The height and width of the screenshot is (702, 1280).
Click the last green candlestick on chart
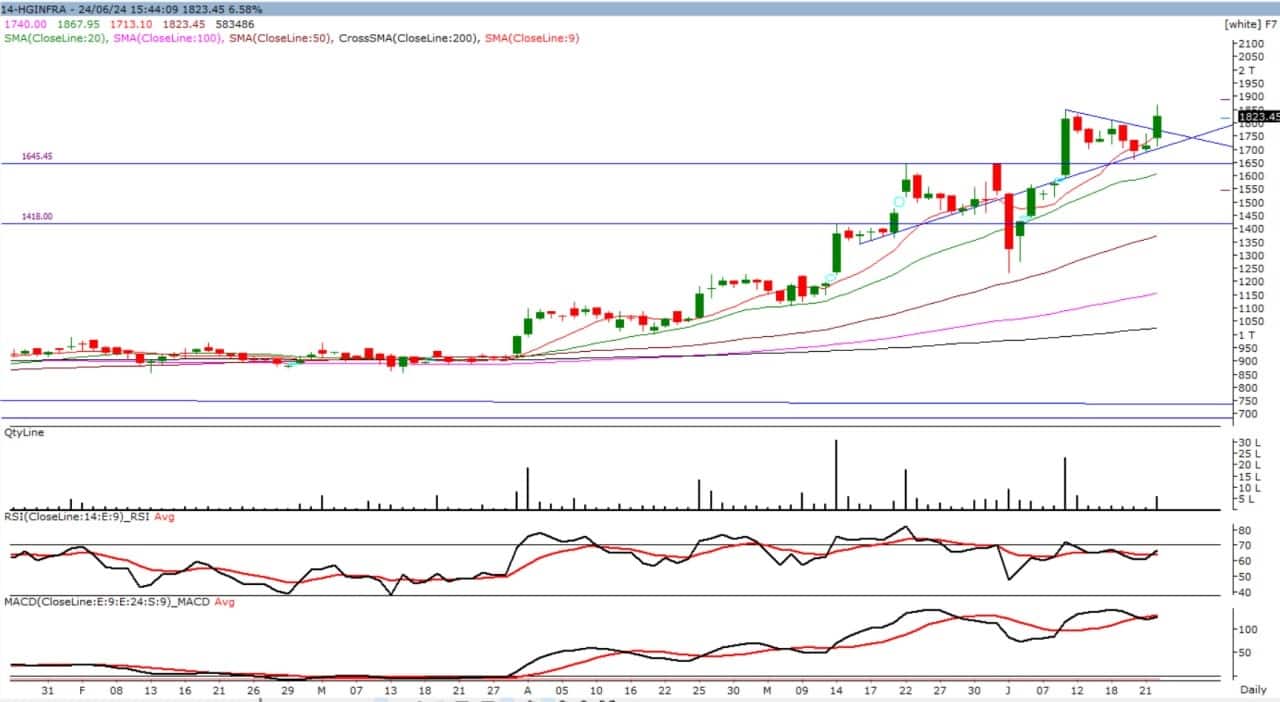point(1157,126)
